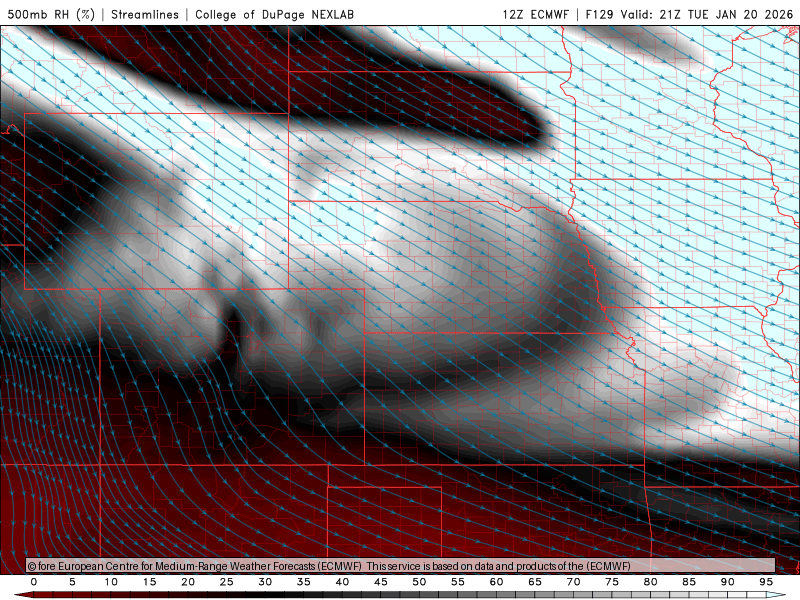
Task: Click the 10 label on the color scale
Action: coord(111,582)
